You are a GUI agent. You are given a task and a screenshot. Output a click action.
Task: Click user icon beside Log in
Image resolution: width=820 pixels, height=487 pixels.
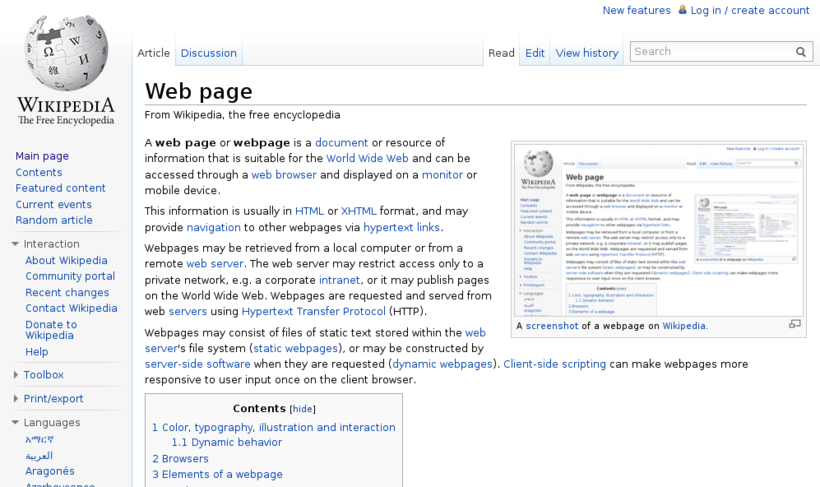click(x=683, y=10)
